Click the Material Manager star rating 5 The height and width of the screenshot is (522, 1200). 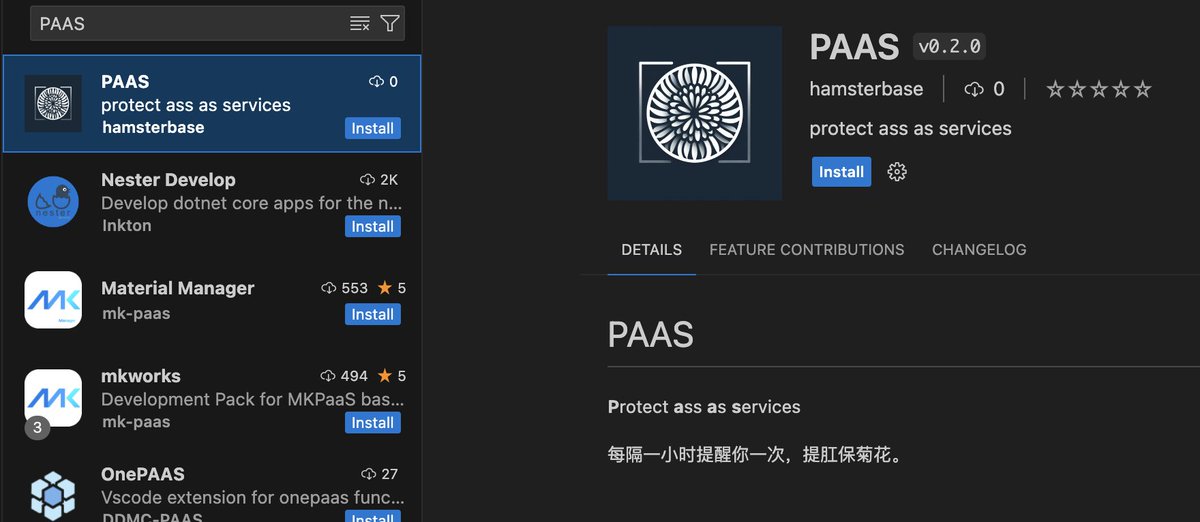coord(391,288)
